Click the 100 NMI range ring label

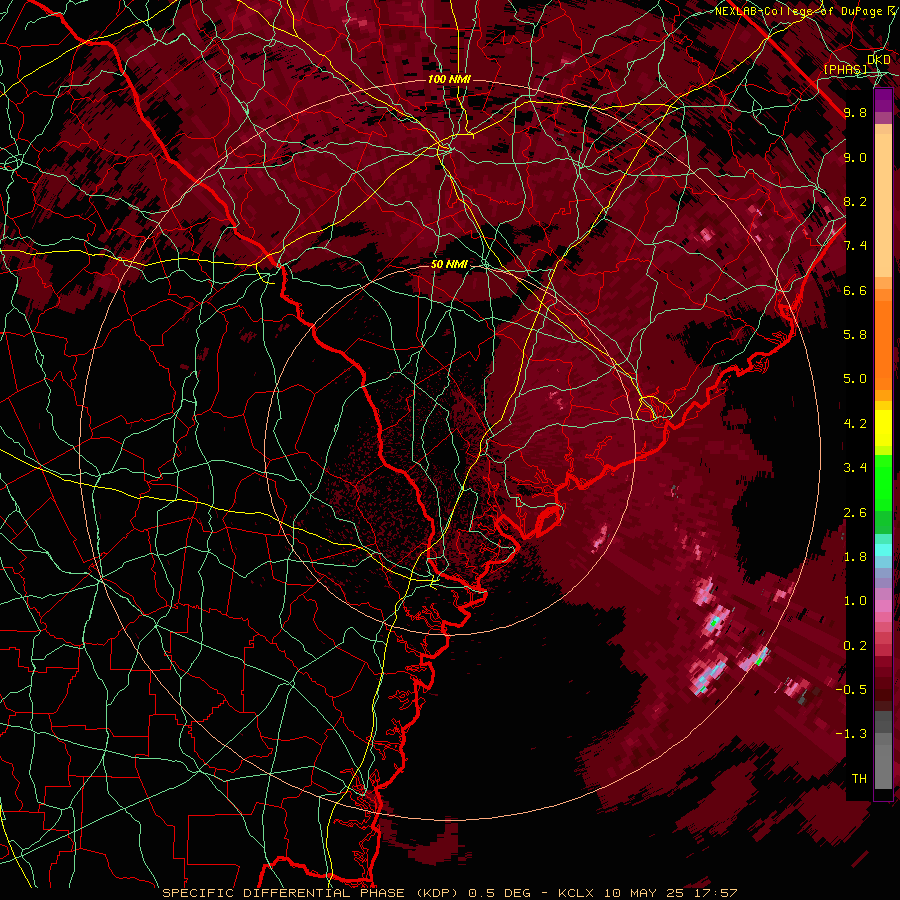tap(449, 79)
